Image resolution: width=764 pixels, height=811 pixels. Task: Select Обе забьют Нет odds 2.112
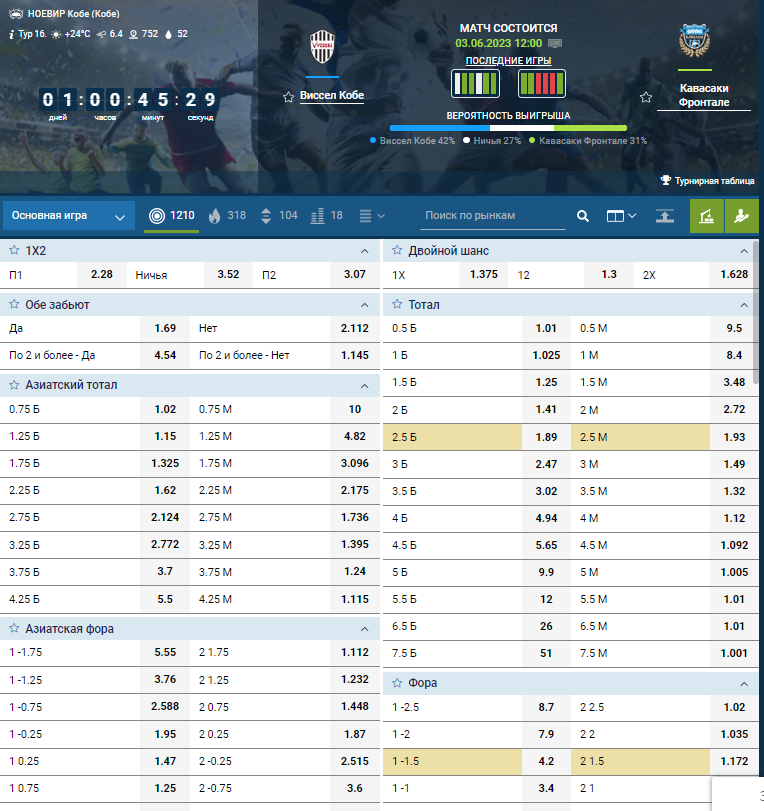pos(355,328)
